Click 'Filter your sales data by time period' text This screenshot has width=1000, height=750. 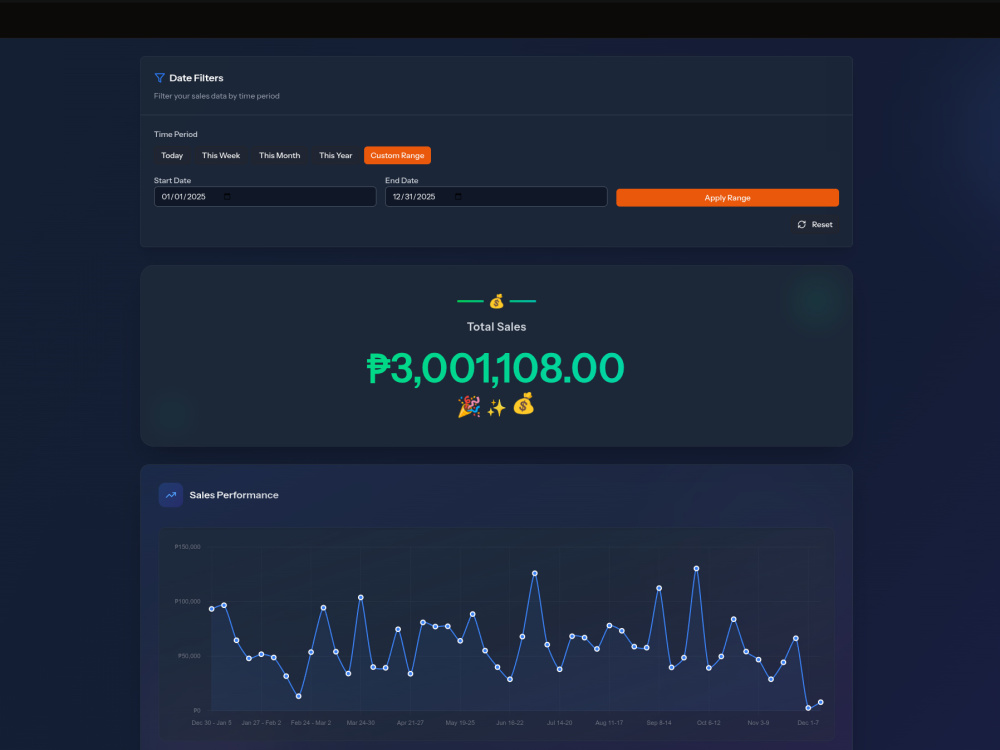click(x=217, y=96)
